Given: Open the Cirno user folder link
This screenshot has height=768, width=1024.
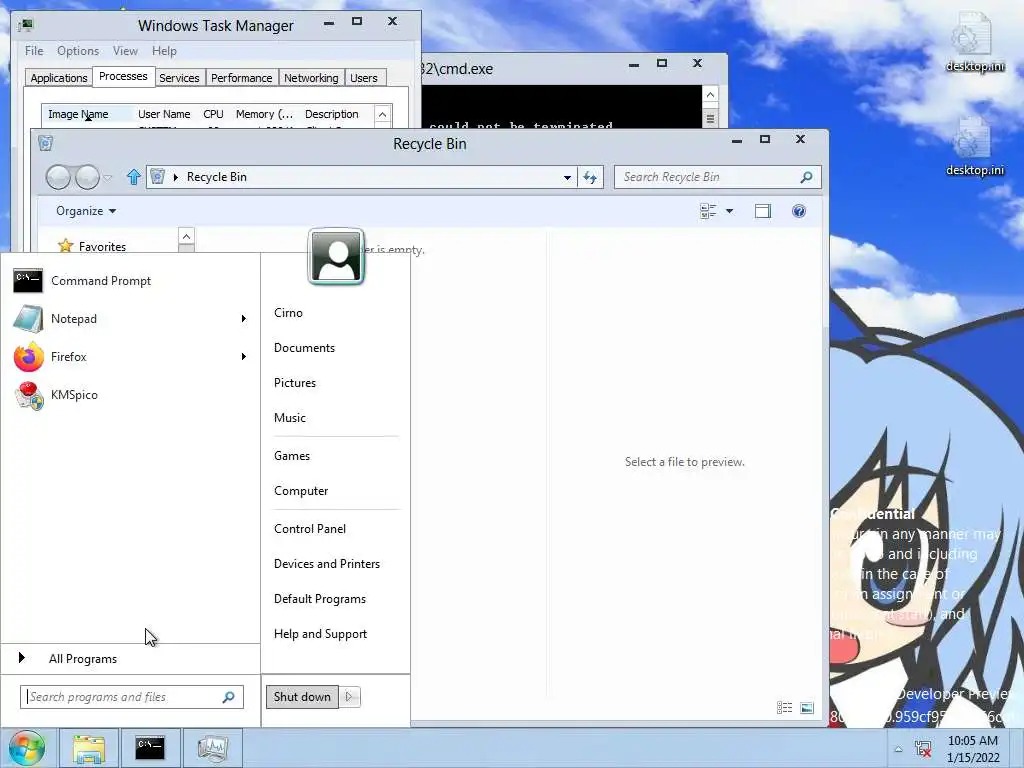Looking at the screenshot, I should (x=288, y=313).
